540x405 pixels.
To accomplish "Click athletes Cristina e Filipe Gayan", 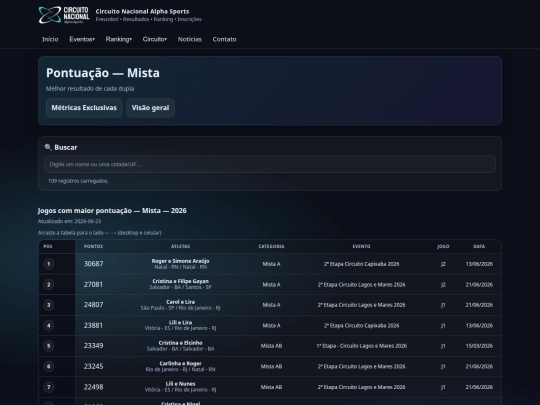I will (x=180, y=281).
